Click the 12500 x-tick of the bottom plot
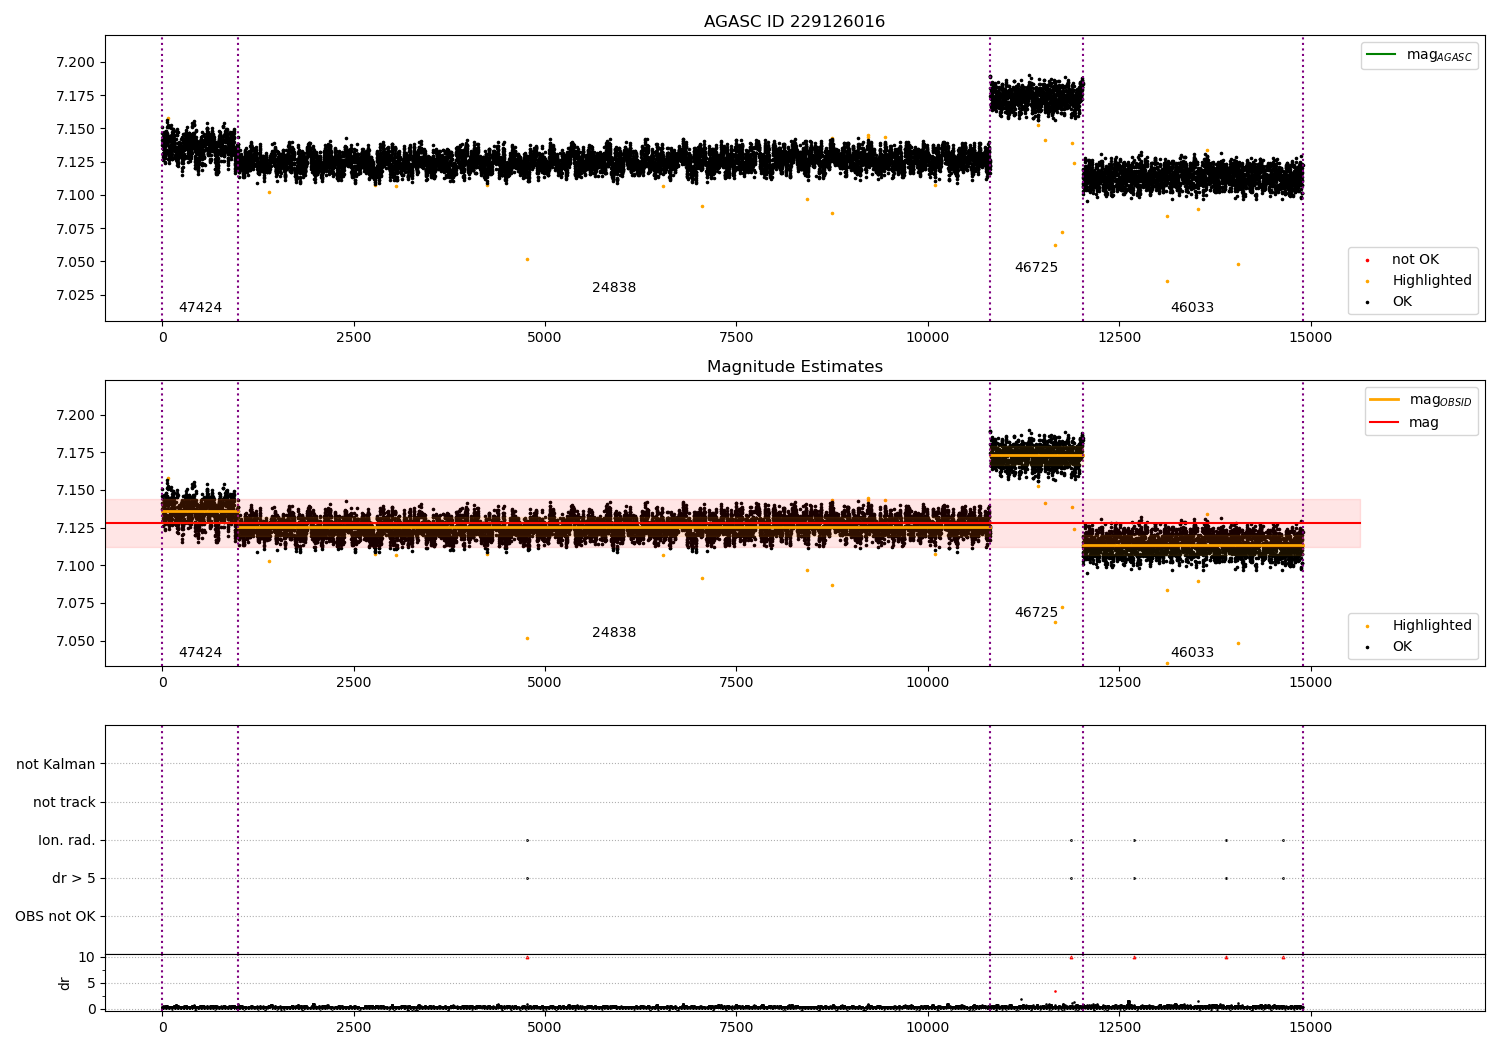The image size is (1500, 1050). click(1119, 1028)
